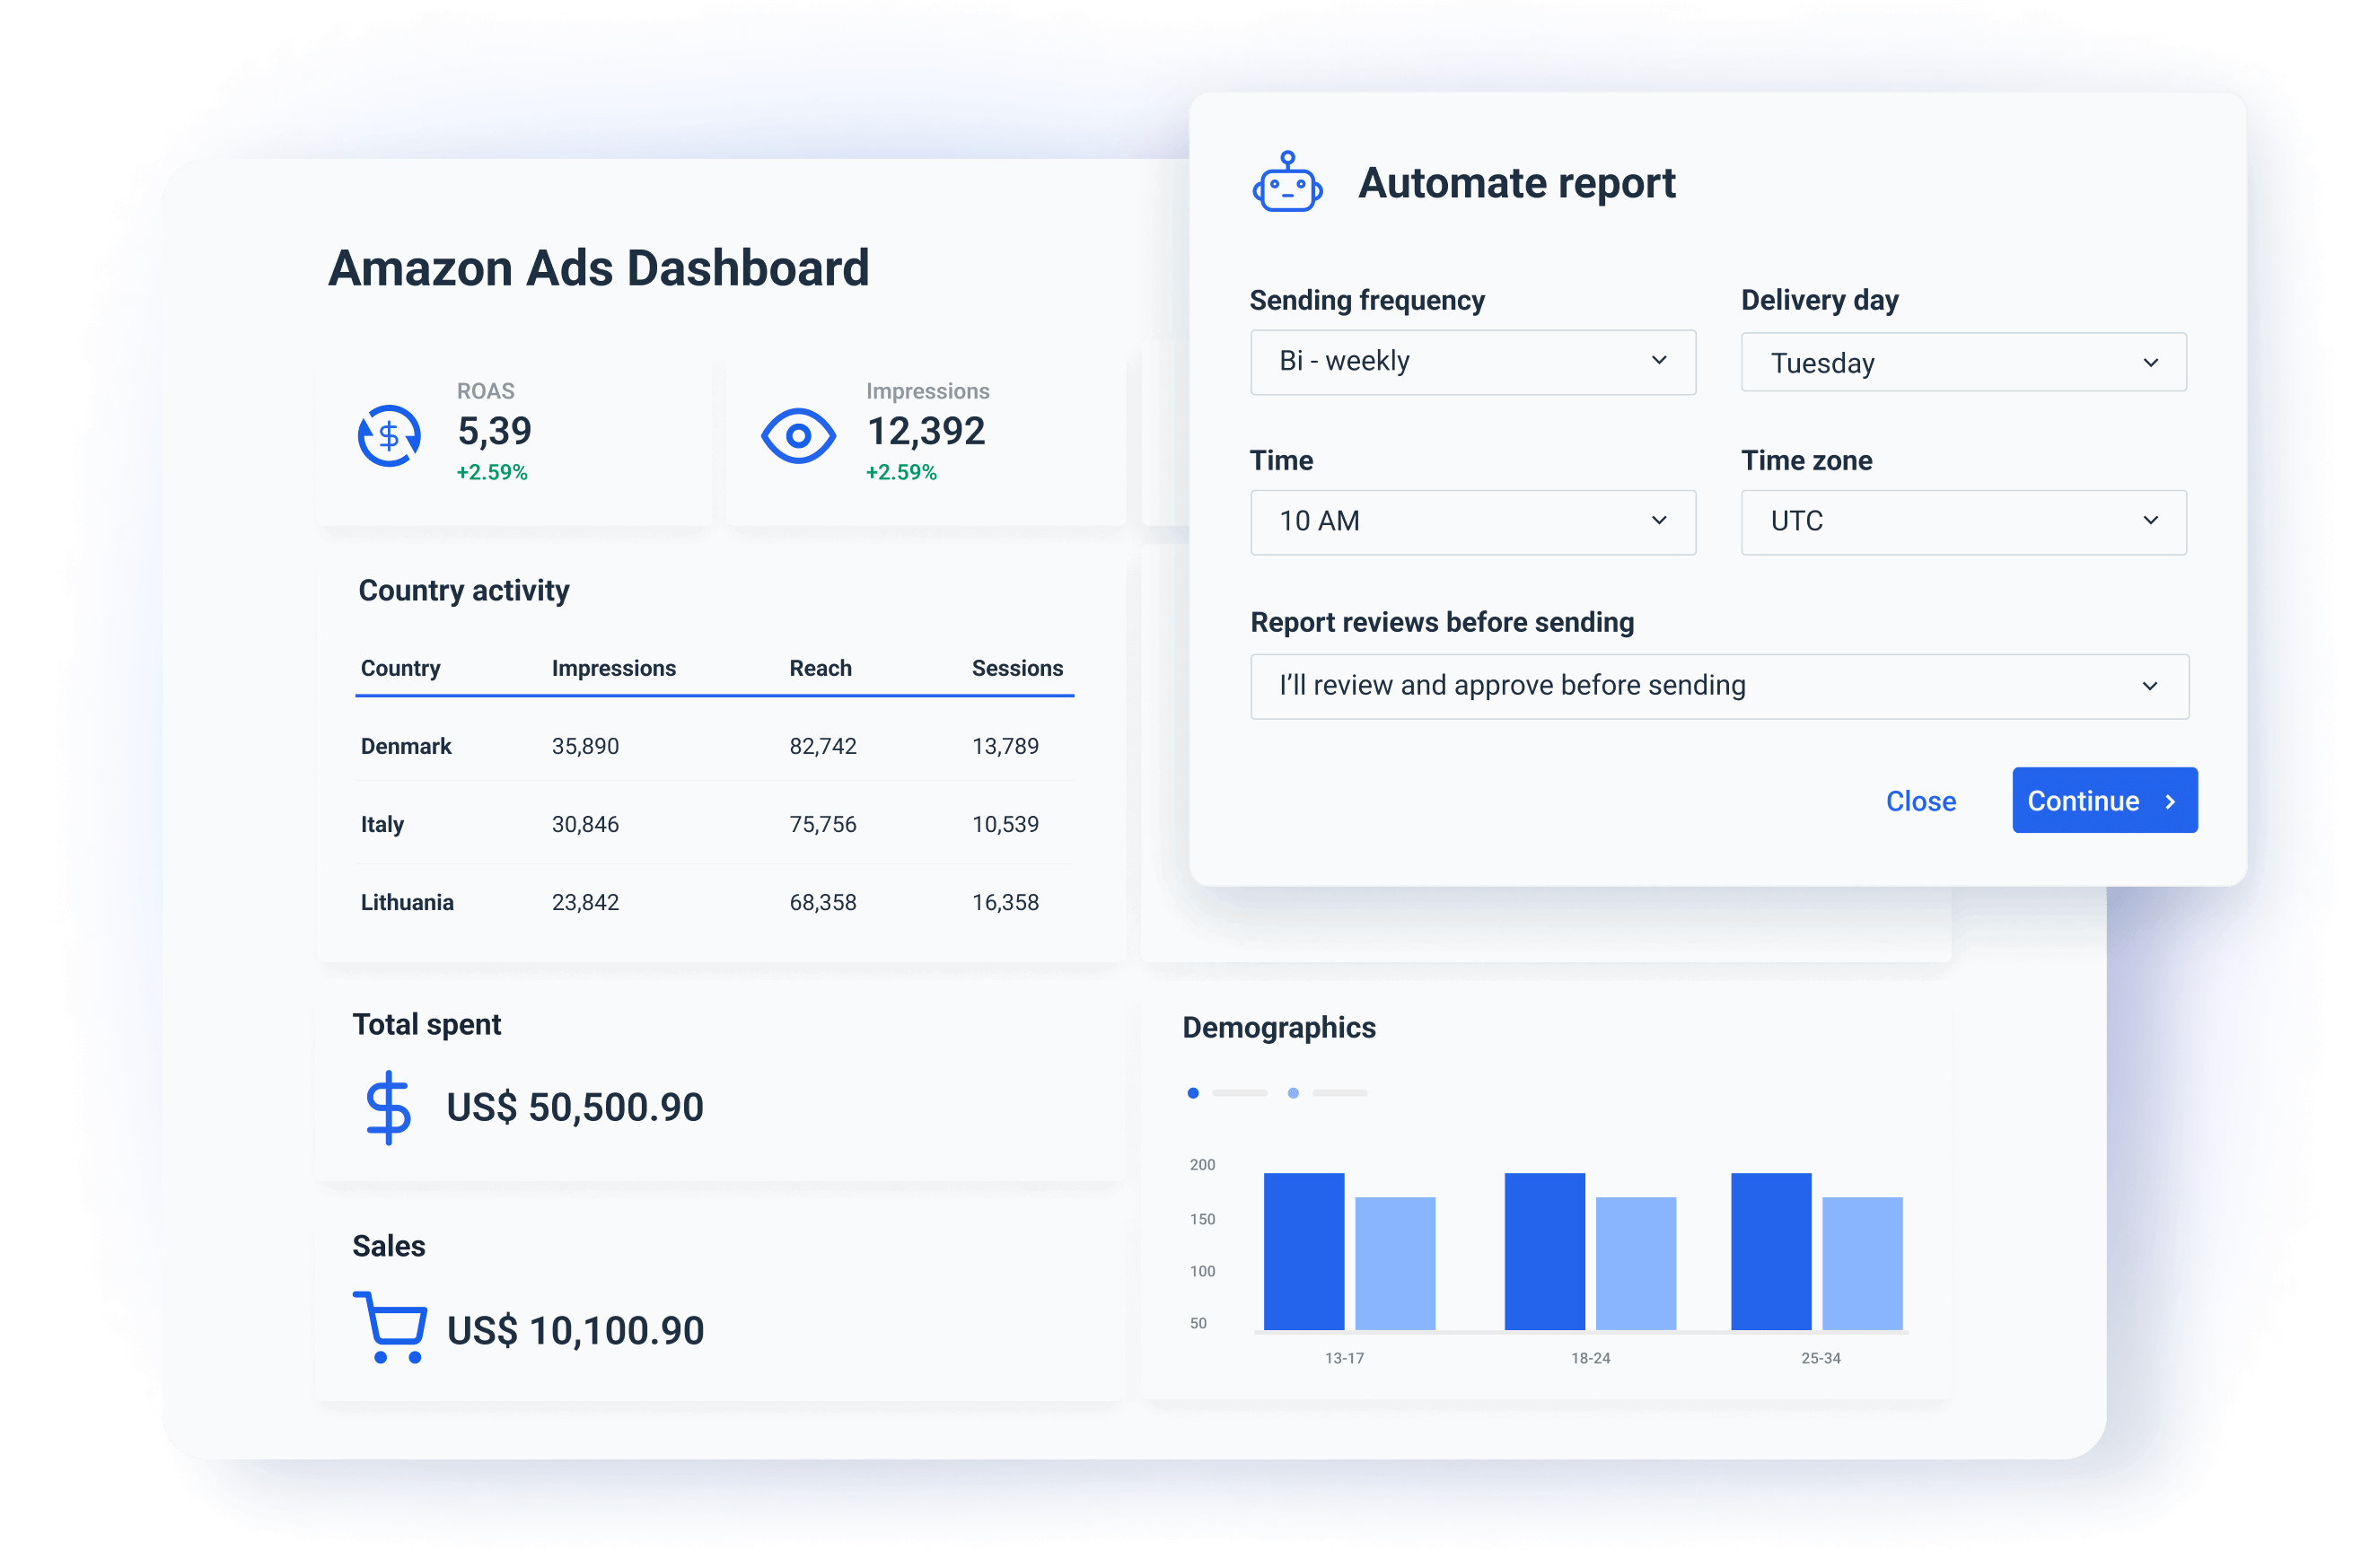Click the chevron on the UTC selector
Screen dimensions: 2370x1568
(2152, 521)
